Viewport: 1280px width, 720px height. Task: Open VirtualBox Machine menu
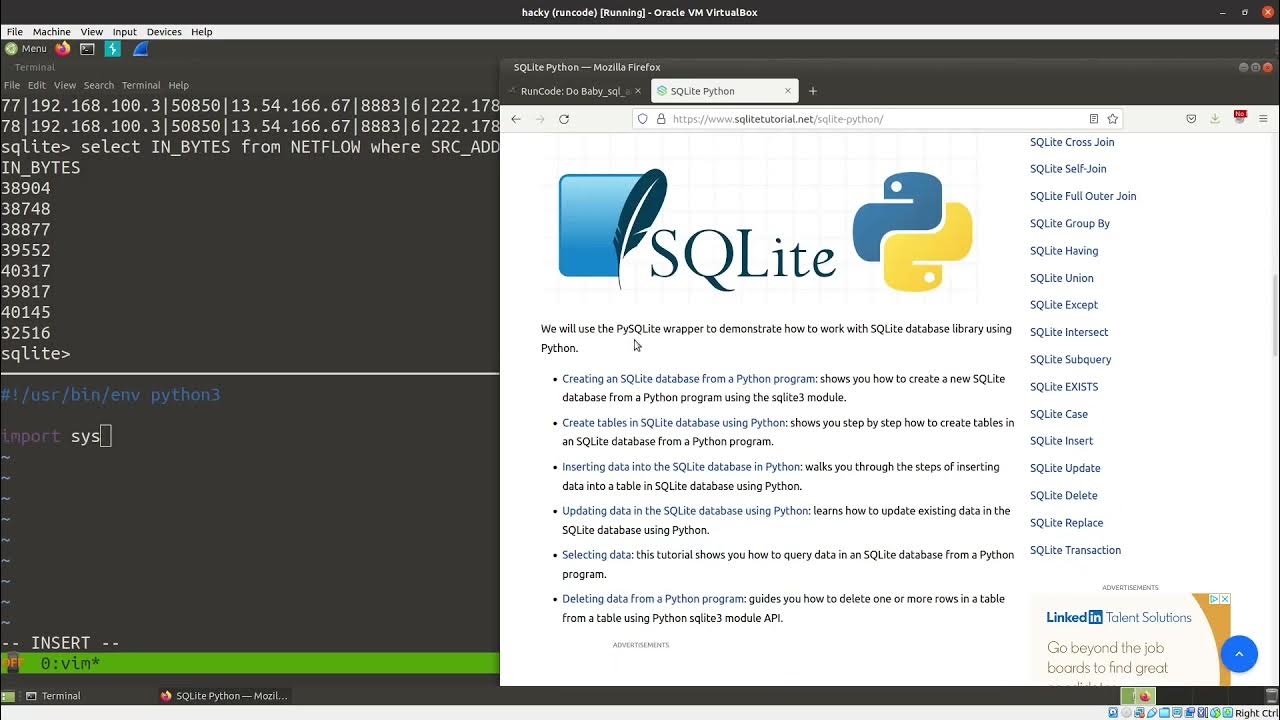click(52, 32)
